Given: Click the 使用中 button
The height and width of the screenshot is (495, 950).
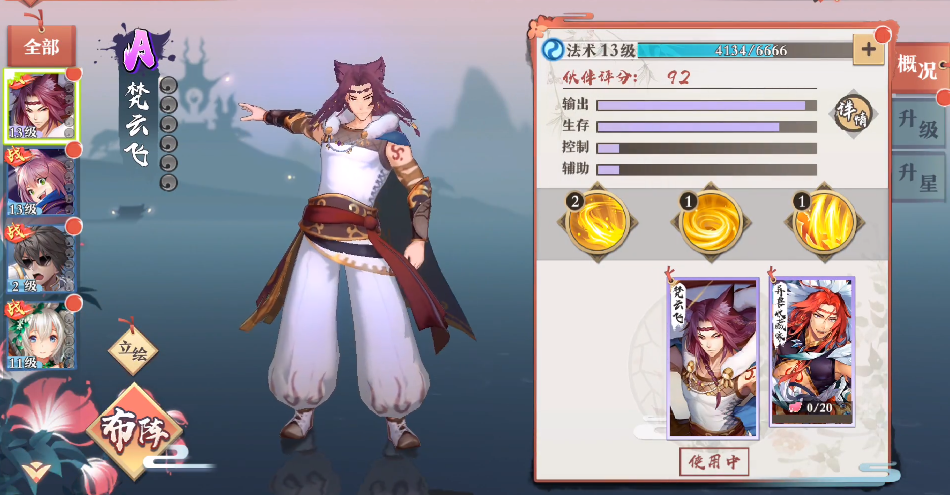Looking at the screenshot, I should (714, 462).
